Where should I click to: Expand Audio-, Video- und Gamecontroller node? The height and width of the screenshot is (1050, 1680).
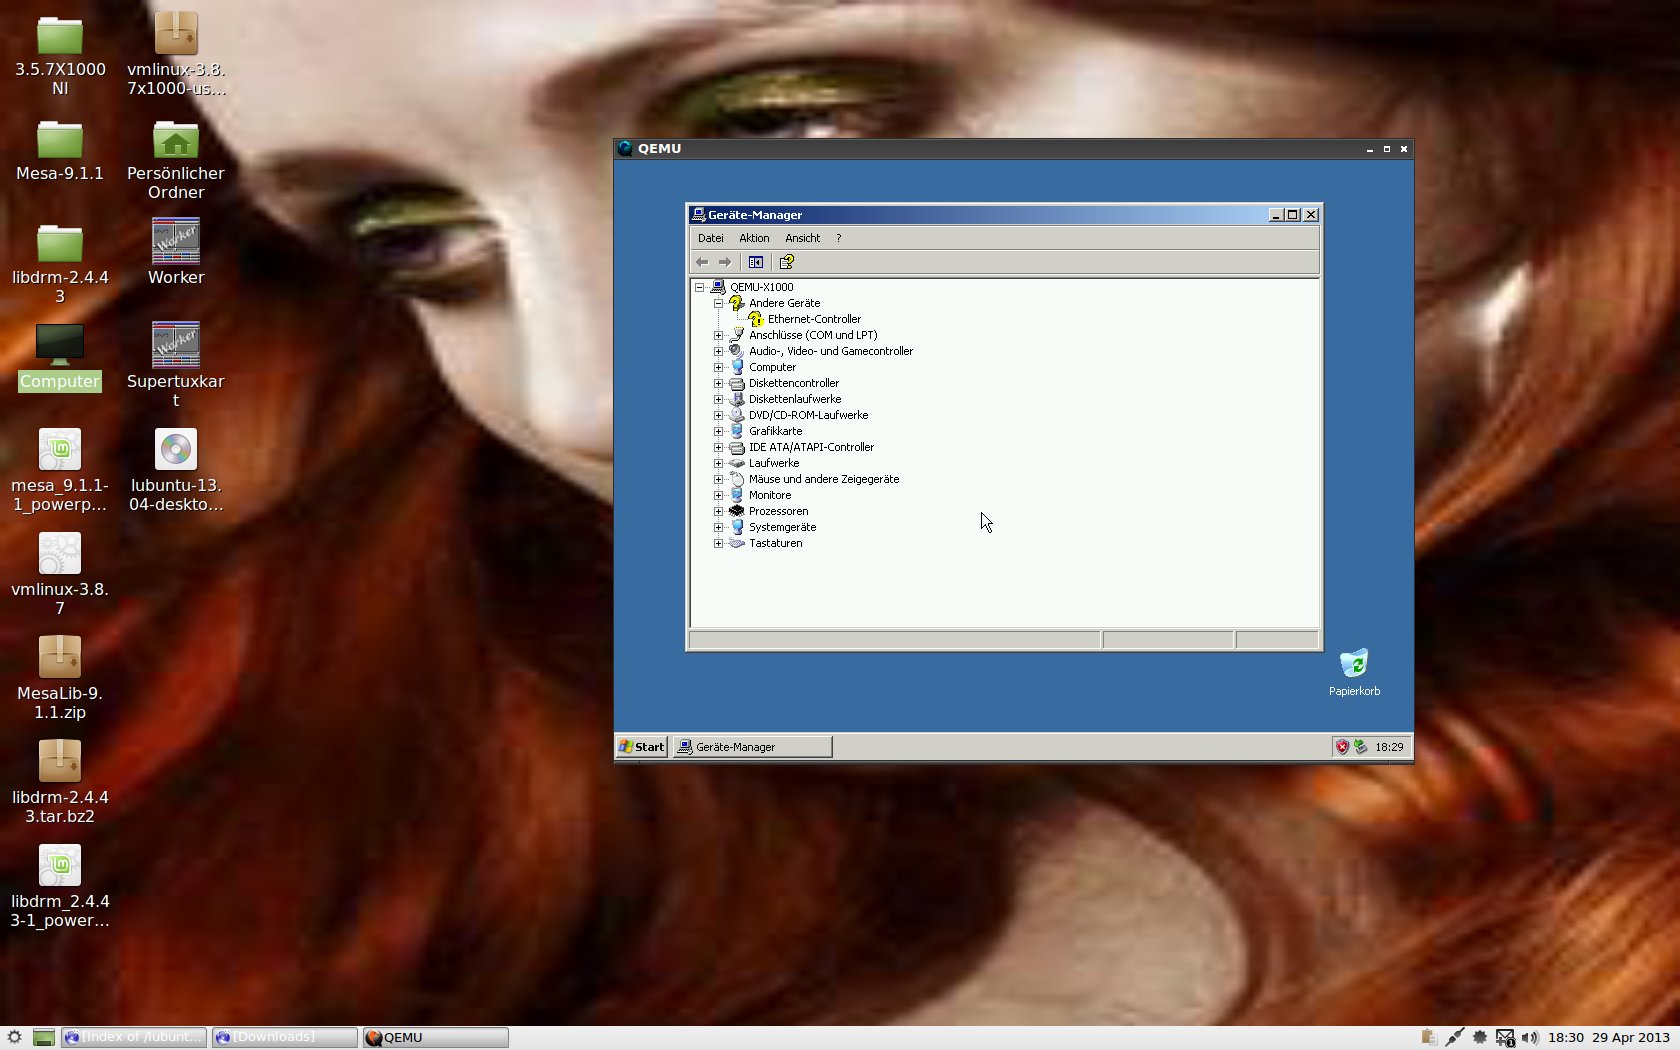tap(718, 351)
